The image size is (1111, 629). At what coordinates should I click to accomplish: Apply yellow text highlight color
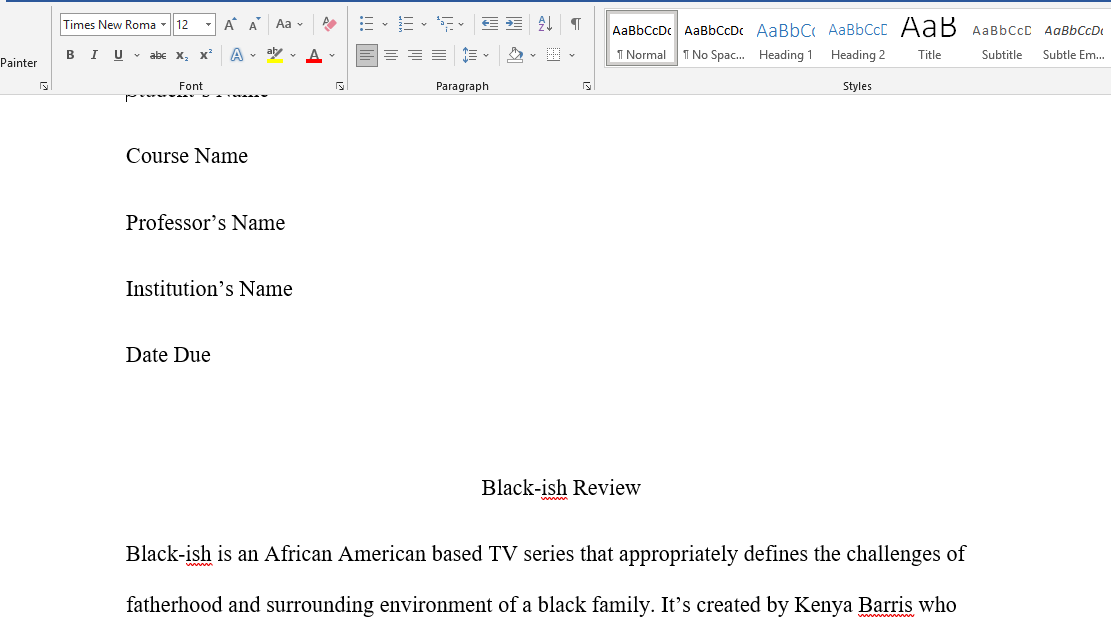(275, 55)
